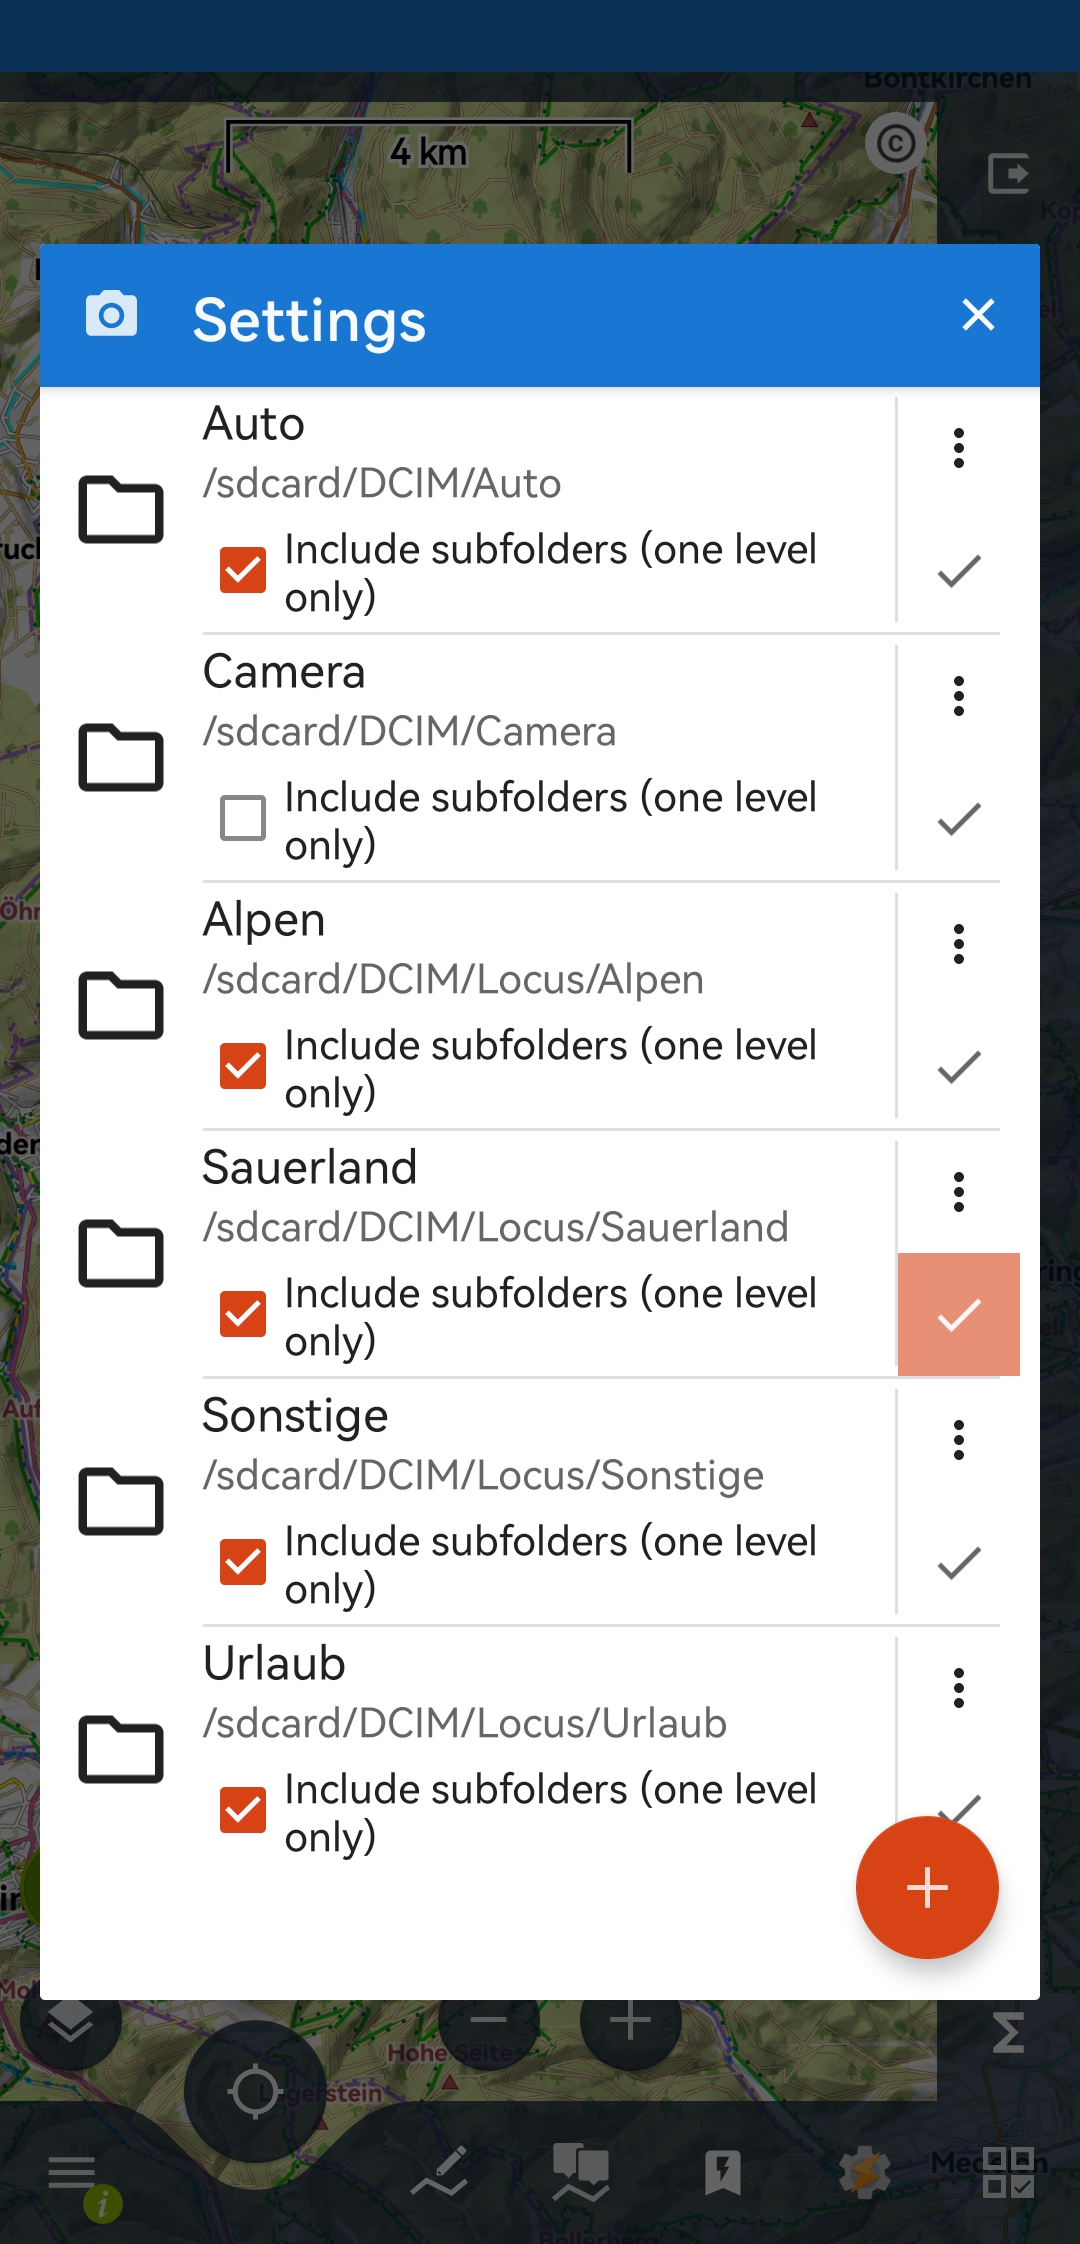Open the more options menu for Urlaub
Screen dimensions: 1080x2244
coord(958,1688)
